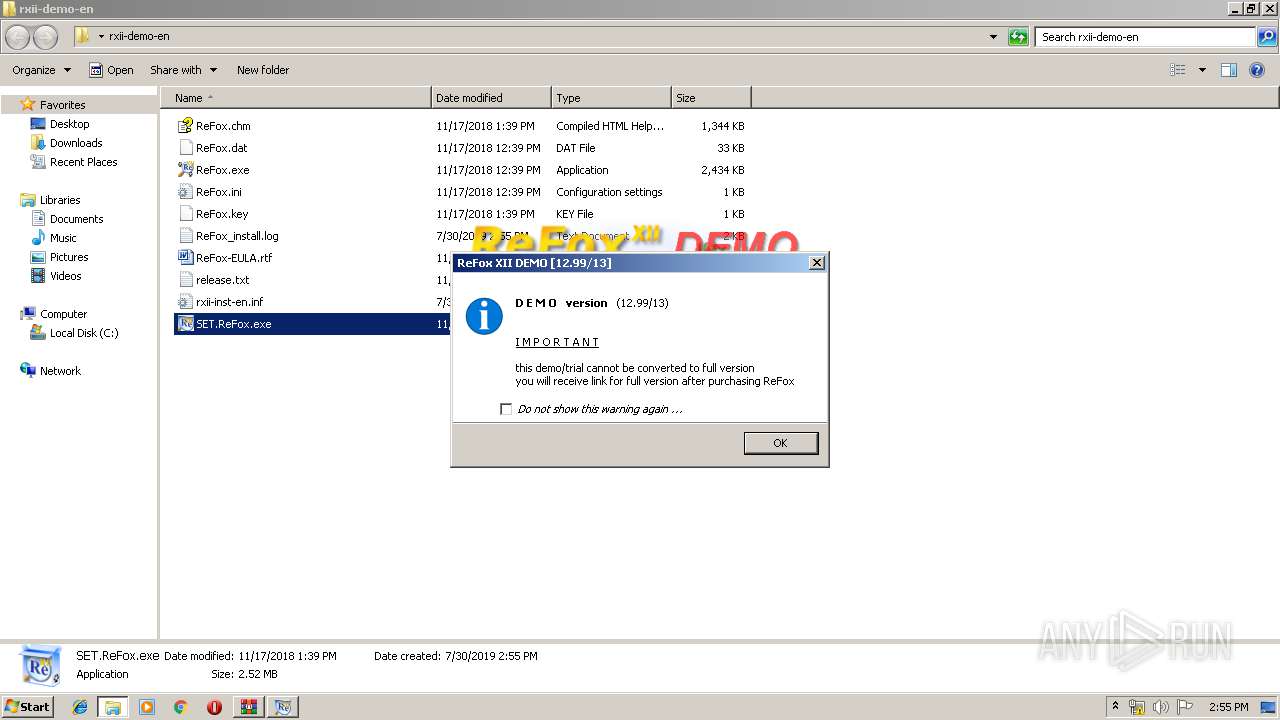Tick 'Do not show this warning again' checkbox
This screenshot has width=1280, height=720.
coord(506,409)
